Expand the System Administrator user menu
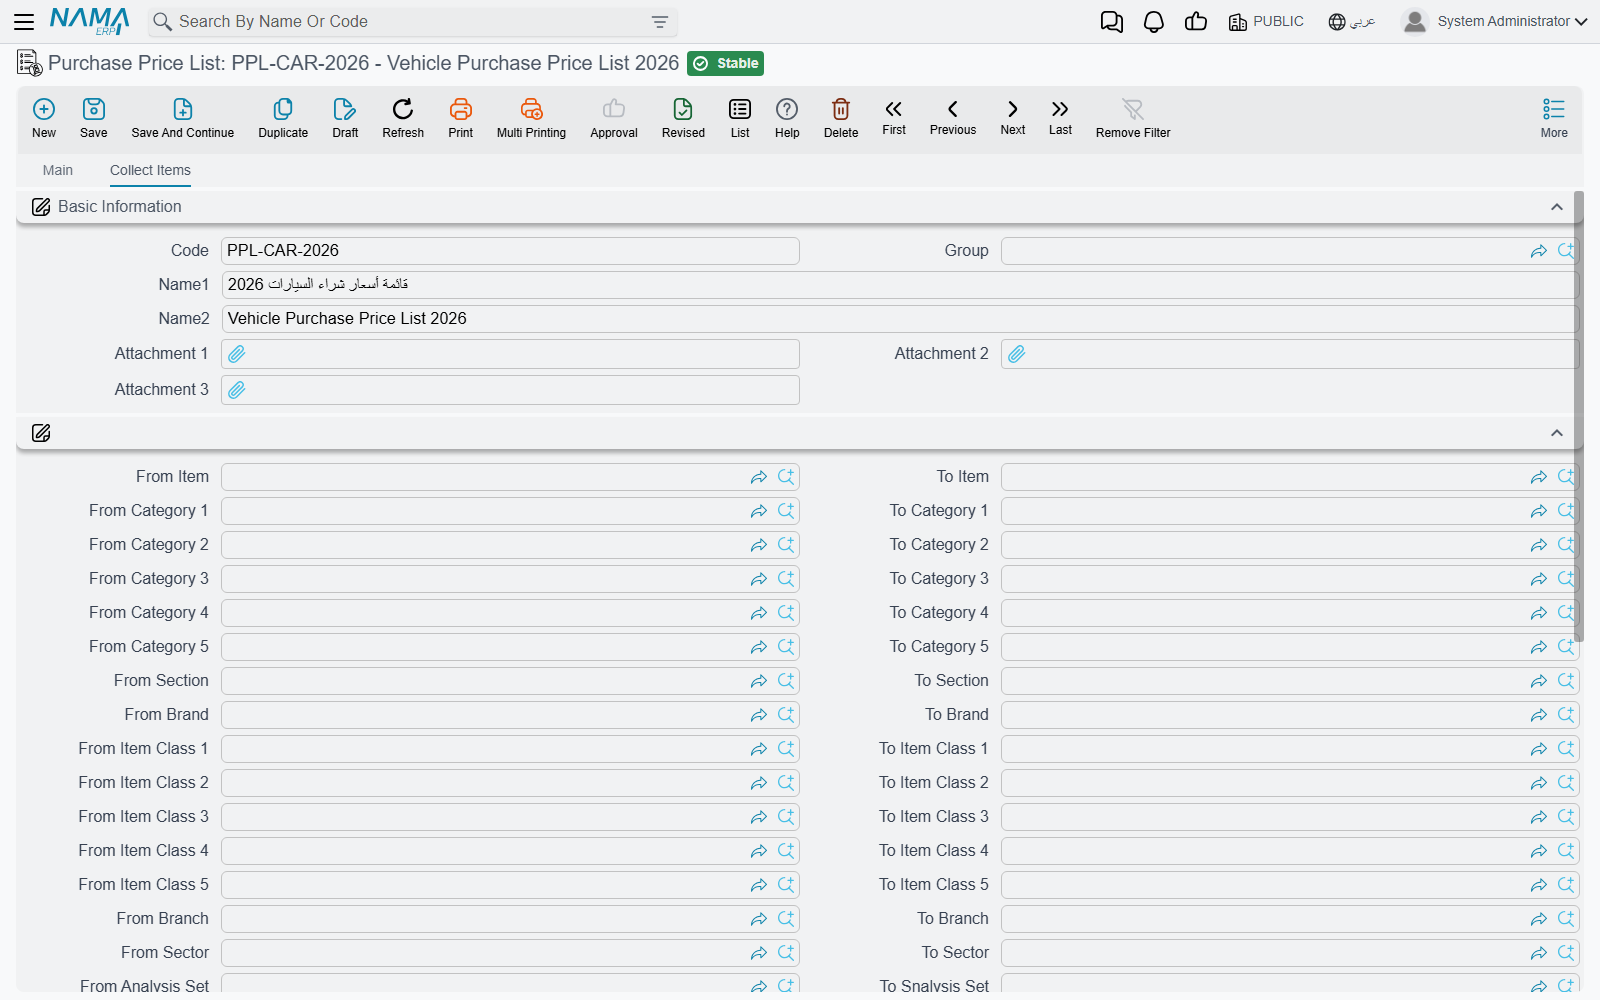The height and width of the screenshot is (1000, 1600). [1495, 22]
